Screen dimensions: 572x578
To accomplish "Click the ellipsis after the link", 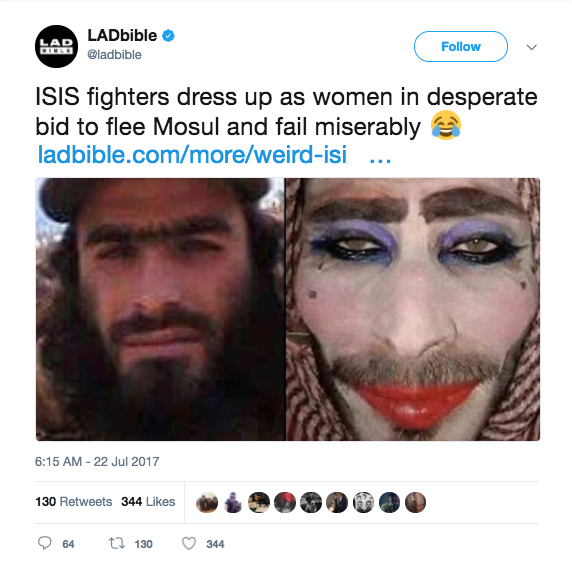I will tap(380, 161).
